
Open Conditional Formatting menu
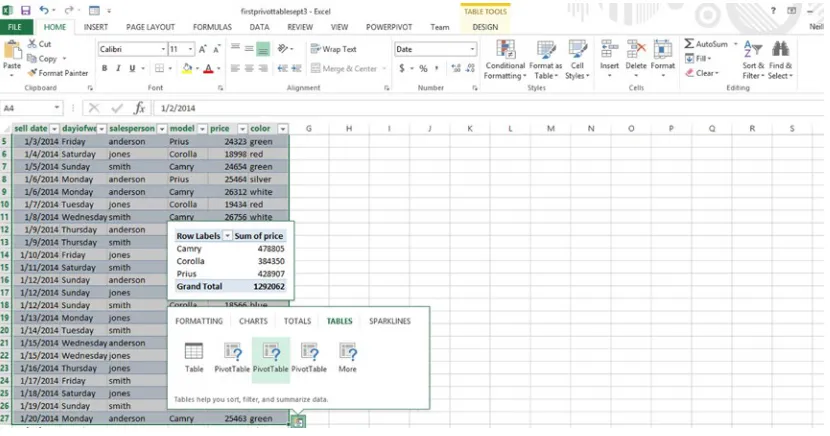505,60
